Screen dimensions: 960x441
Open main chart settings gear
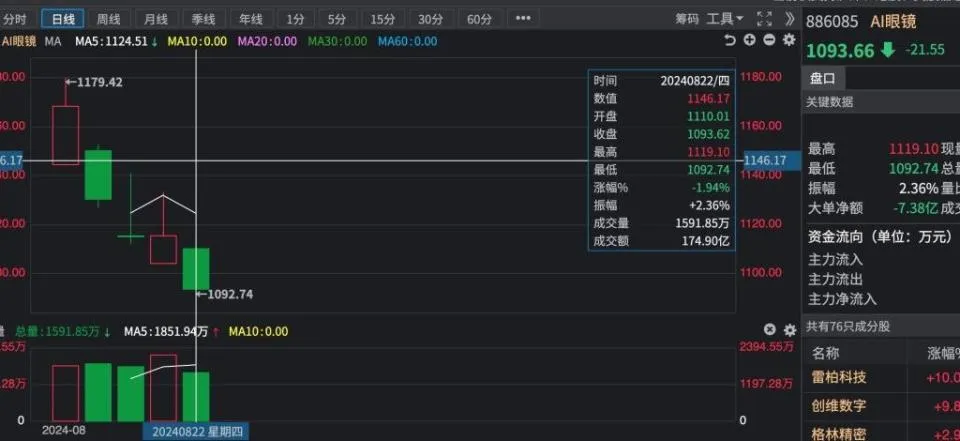pos(790,40)
